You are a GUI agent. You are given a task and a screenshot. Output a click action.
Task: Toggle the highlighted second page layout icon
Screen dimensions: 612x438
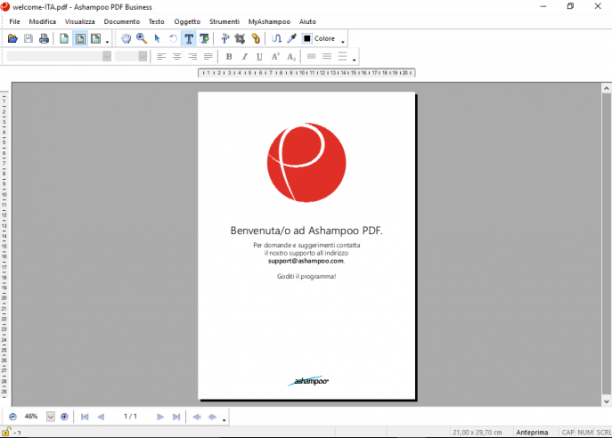tap(80, 39)
